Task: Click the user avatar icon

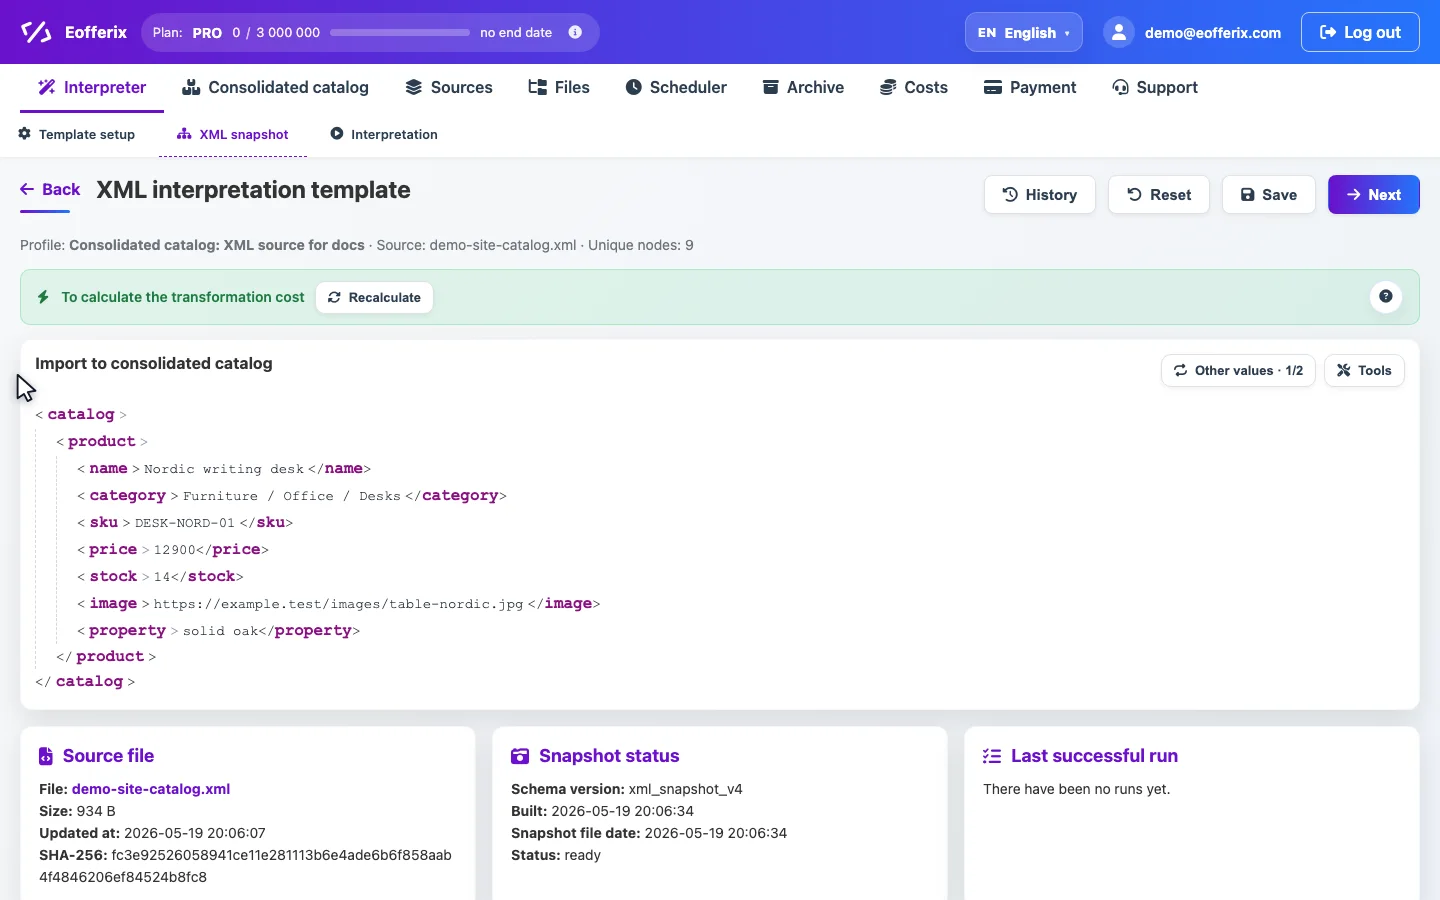Action: pyautogui.click(x=1119, y=32)
